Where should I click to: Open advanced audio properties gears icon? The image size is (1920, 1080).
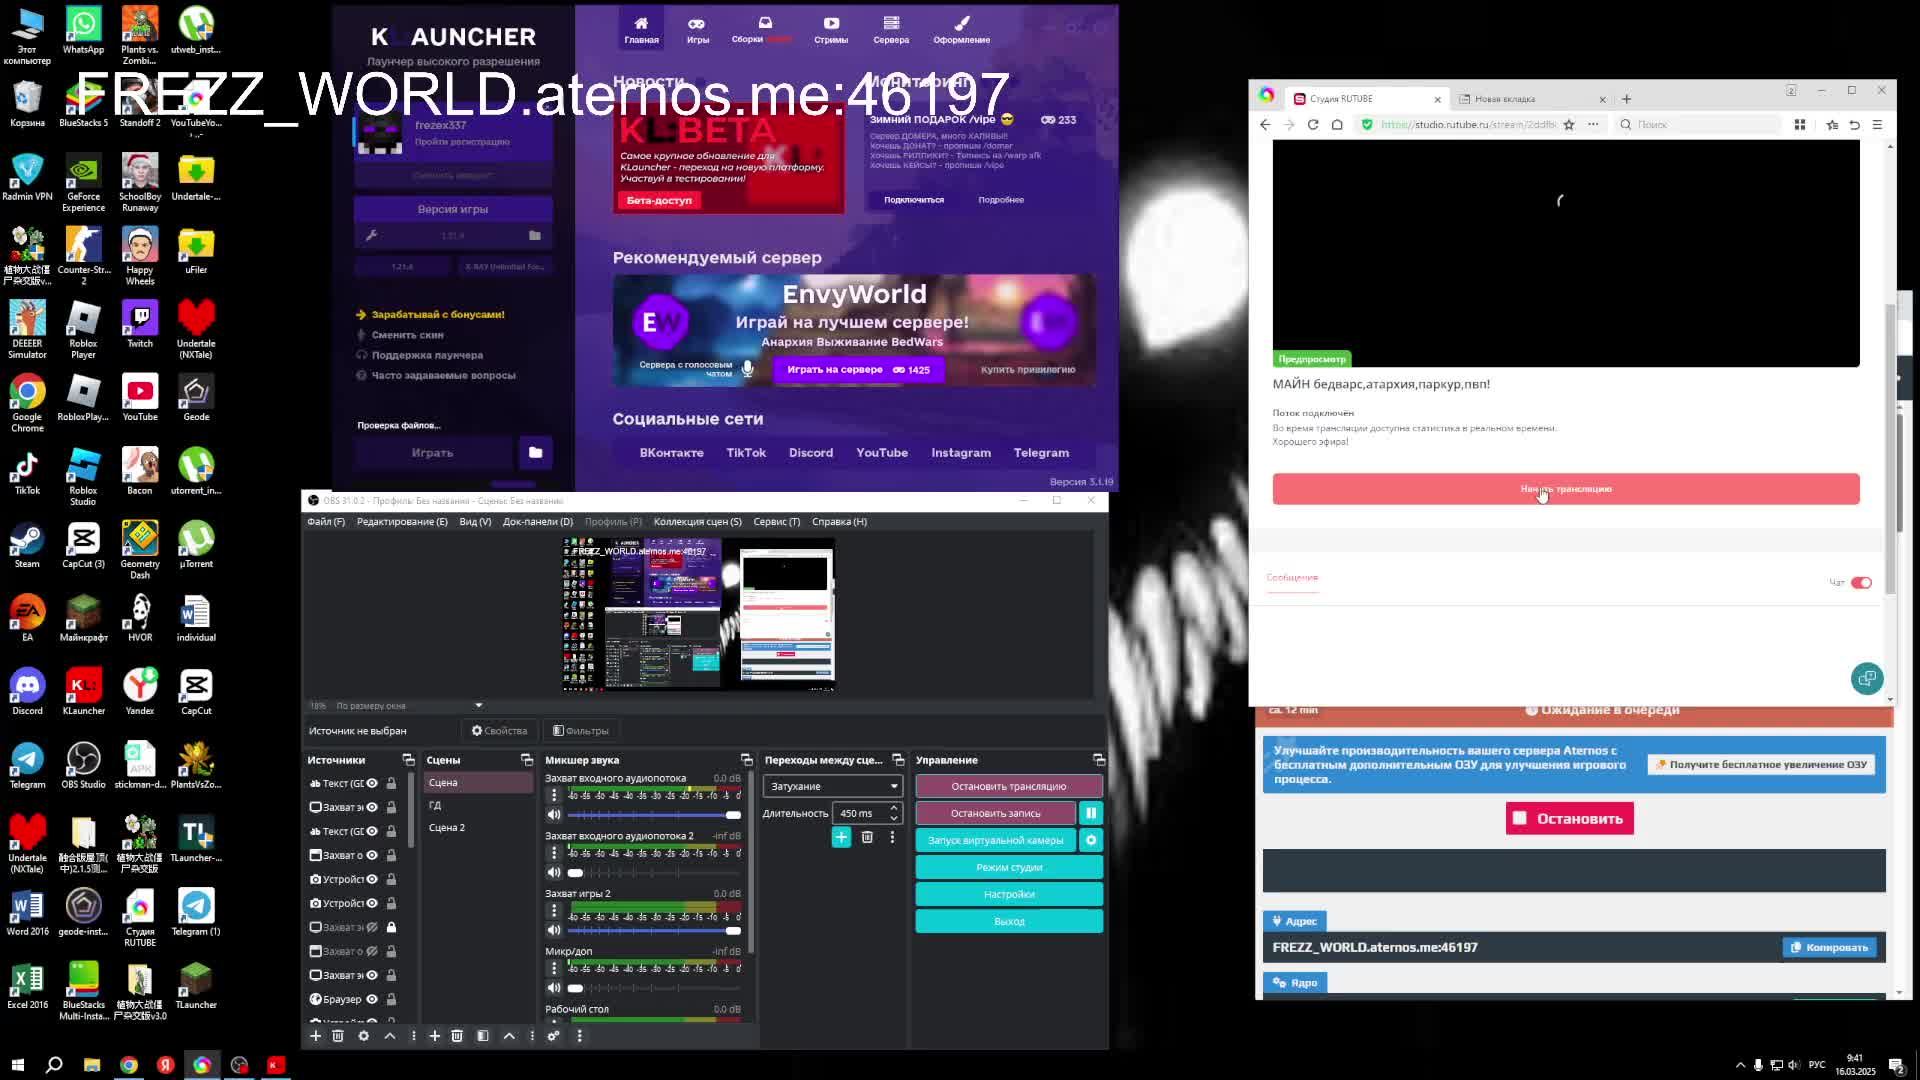click(553, 1036)
